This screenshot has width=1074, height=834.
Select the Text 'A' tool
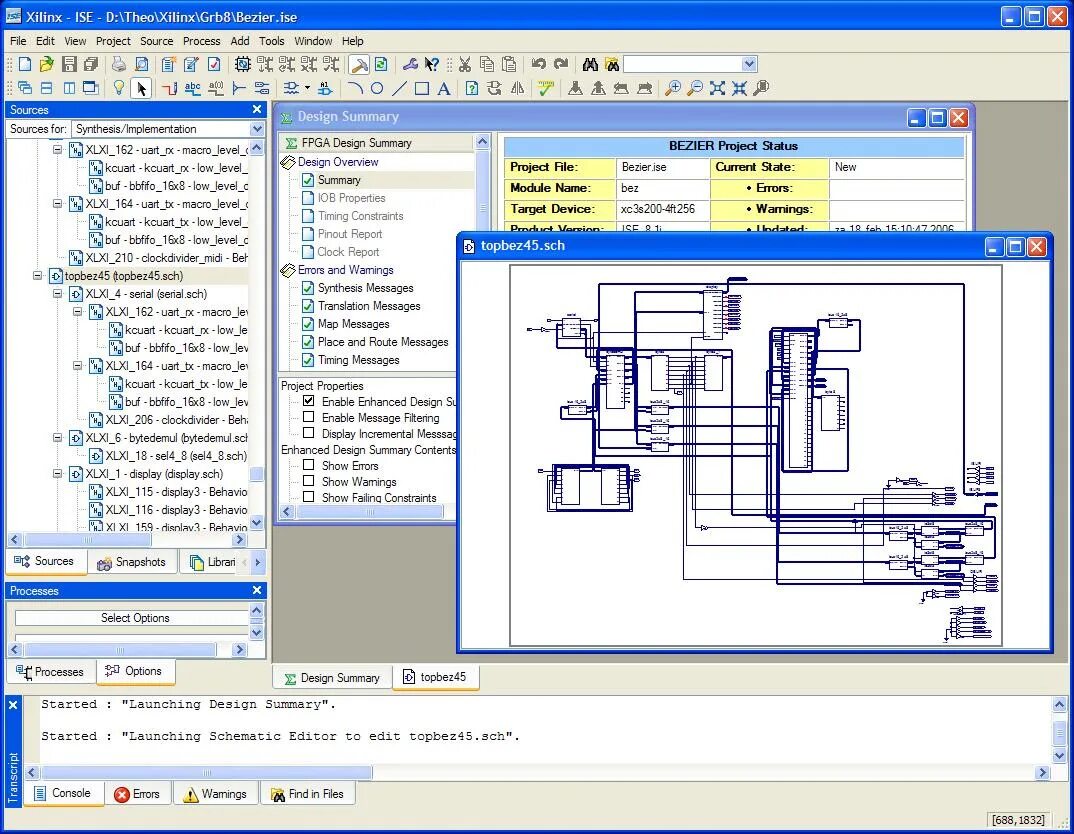(x=444, y=88)
